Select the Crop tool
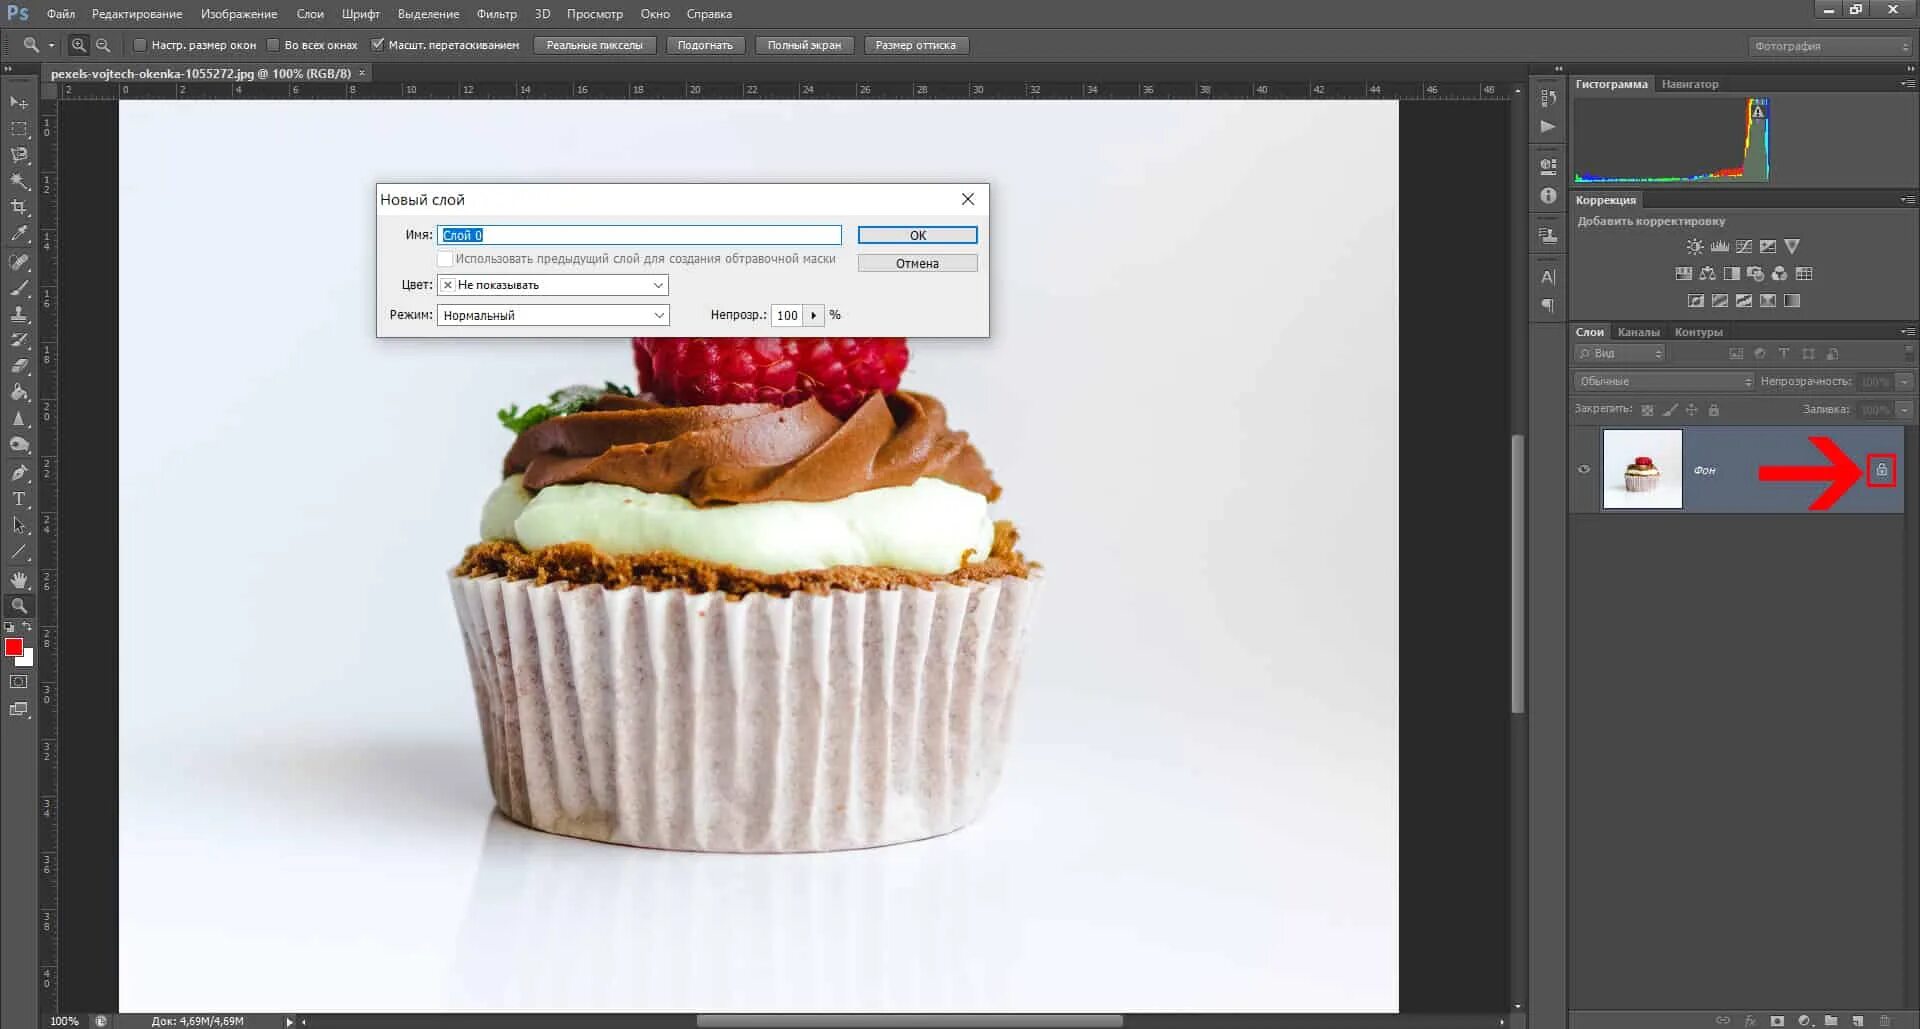This screenshot has height=1029, width=1920. [19, 207]
